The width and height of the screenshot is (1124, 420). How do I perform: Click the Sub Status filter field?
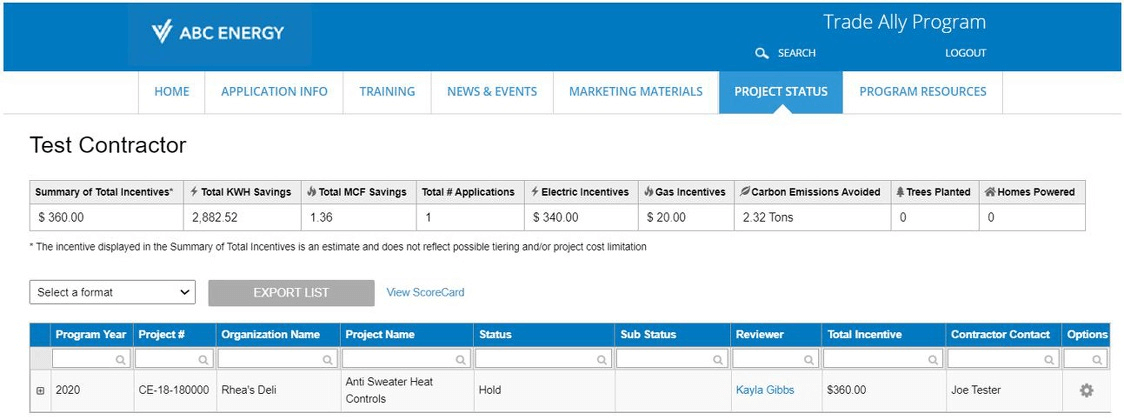coord(672,359)
